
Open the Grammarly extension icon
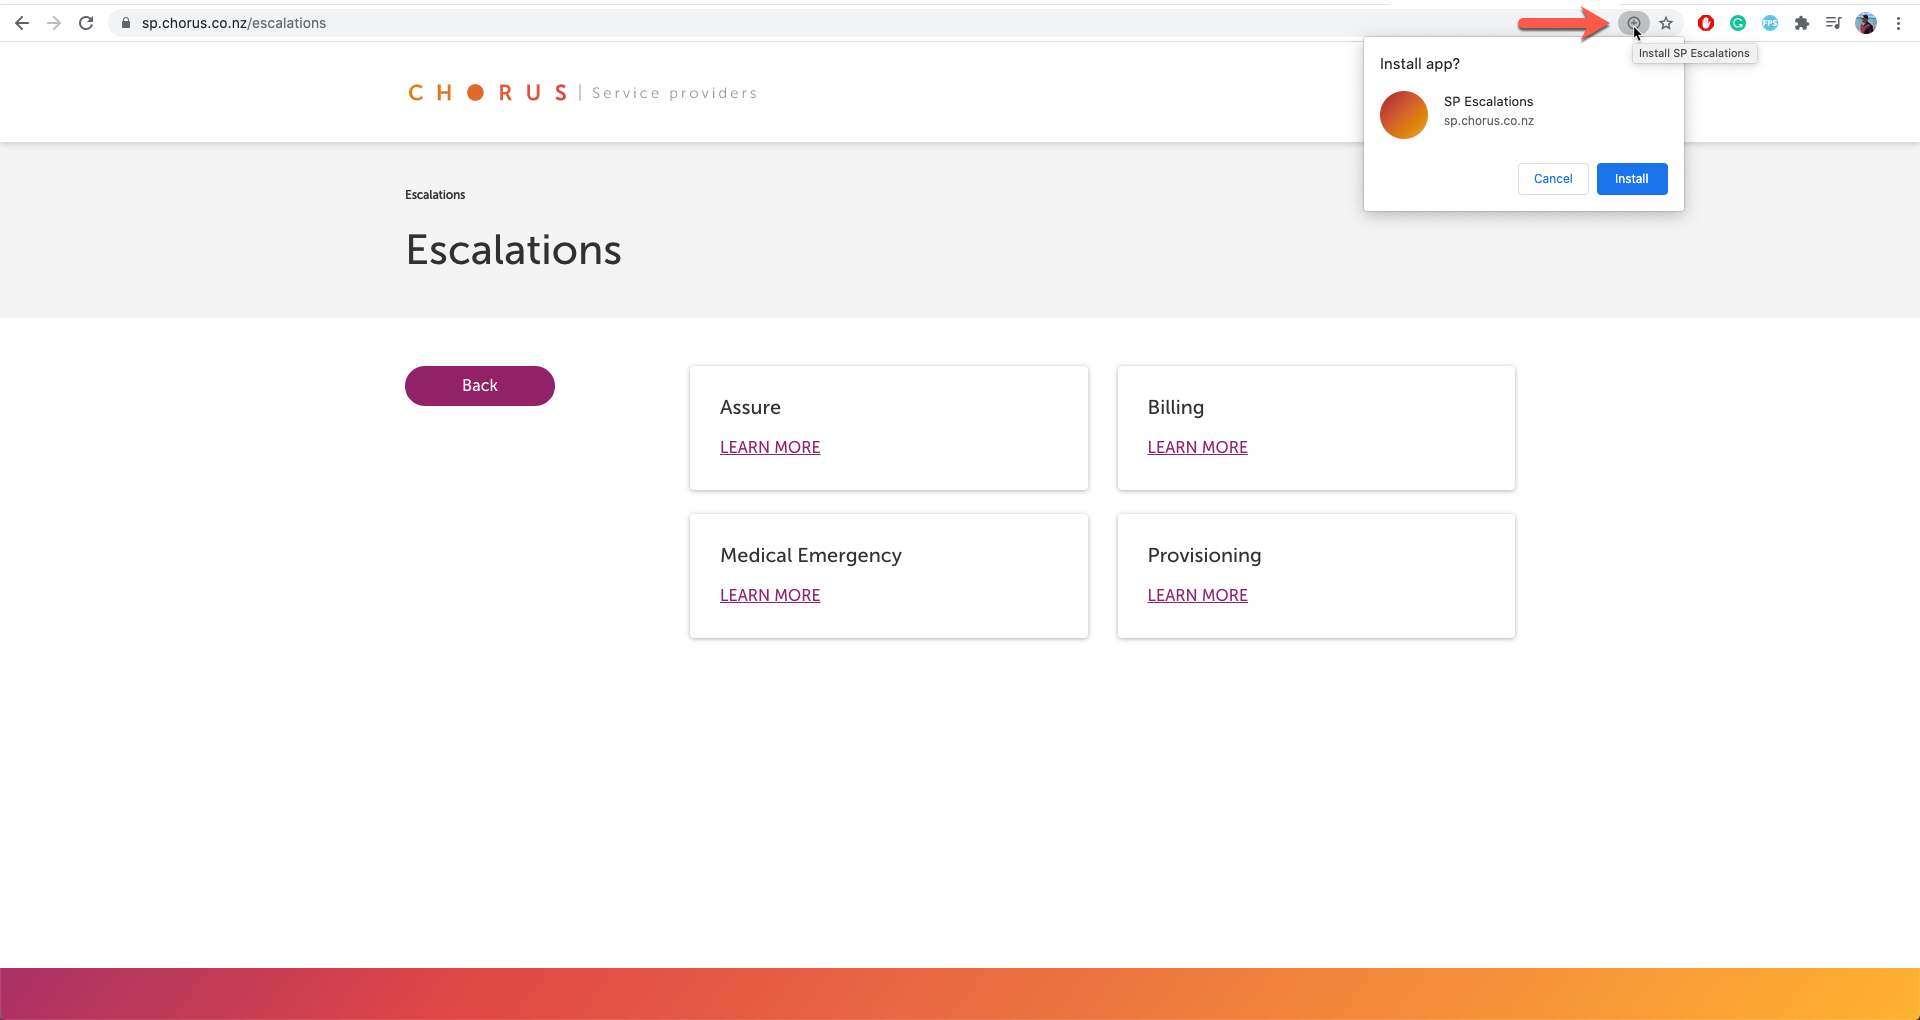(x=1738, y=23)
